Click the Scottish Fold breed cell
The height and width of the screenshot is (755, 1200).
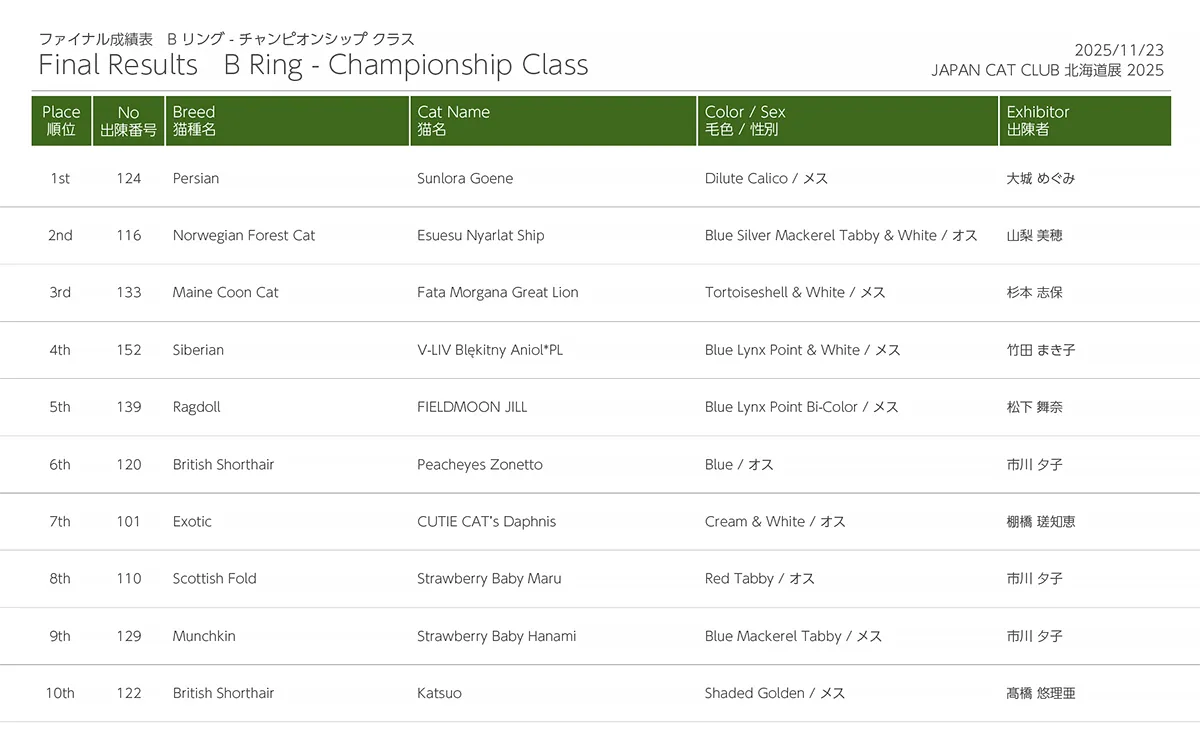(x=215, y=578)
